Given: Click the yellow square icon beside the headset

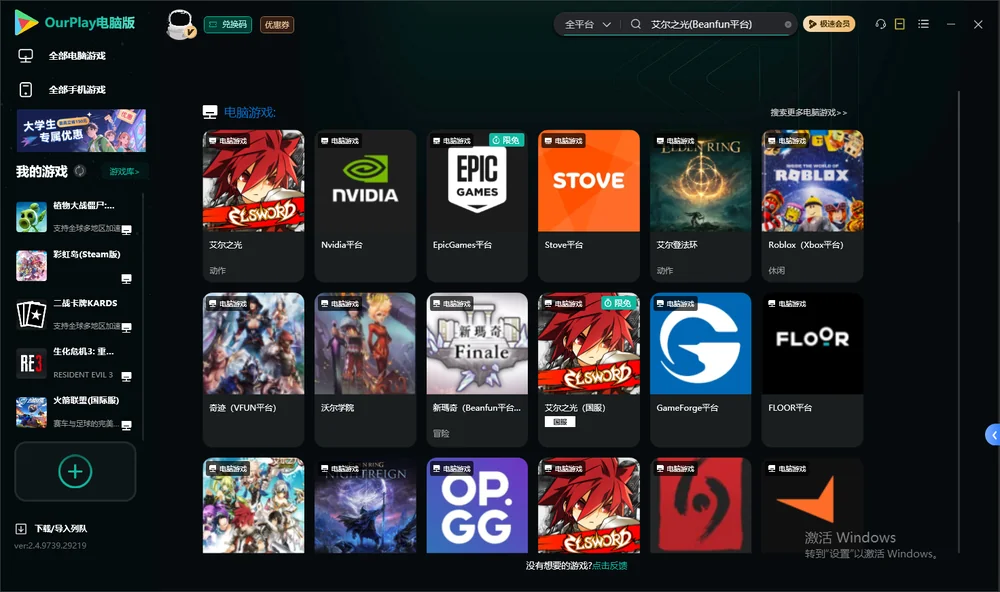Looking at the screenshot, I should (900, 24).
